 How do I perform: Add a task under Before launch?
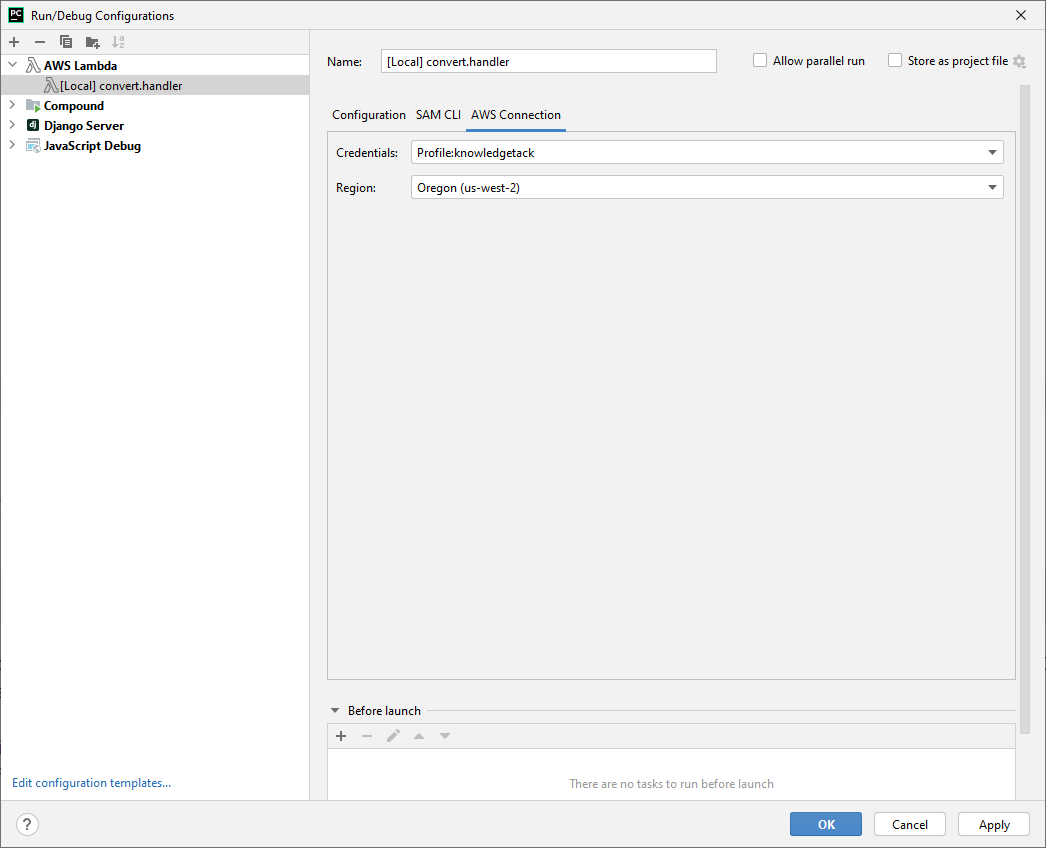point(341,736)
